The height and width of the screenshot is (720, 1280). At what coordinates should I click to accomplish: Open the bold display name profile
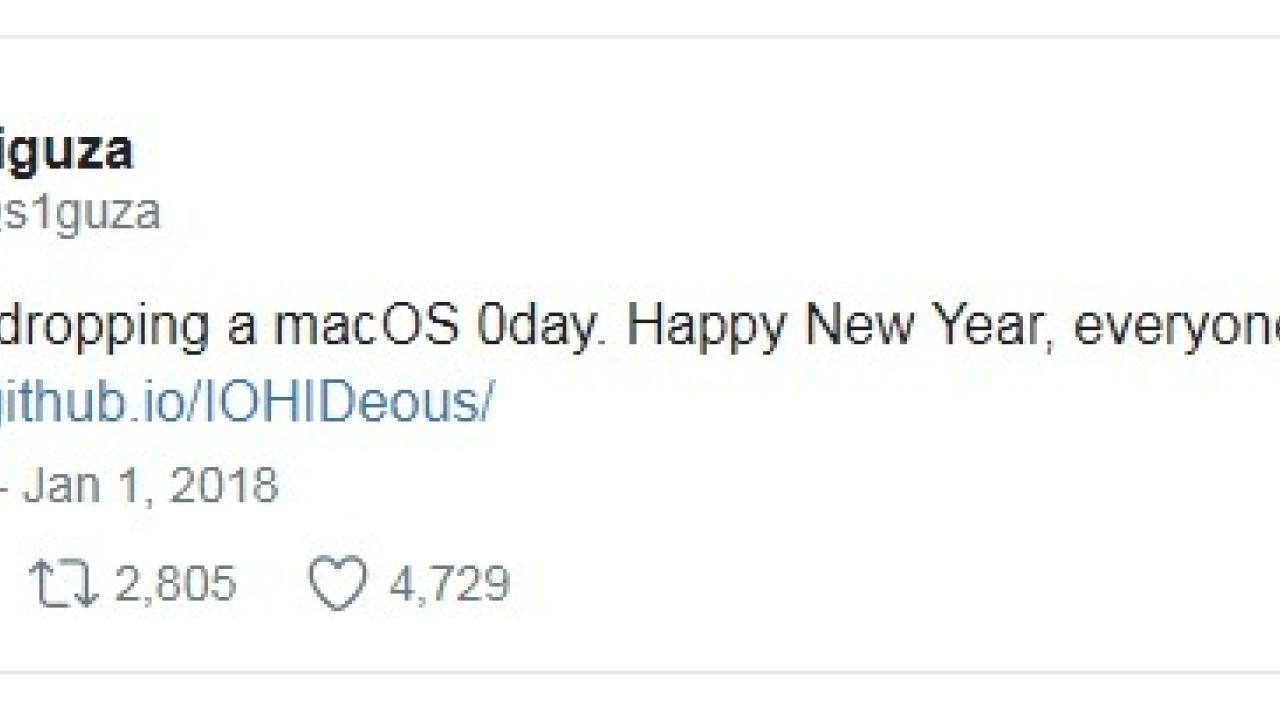[x=66, y=153]
